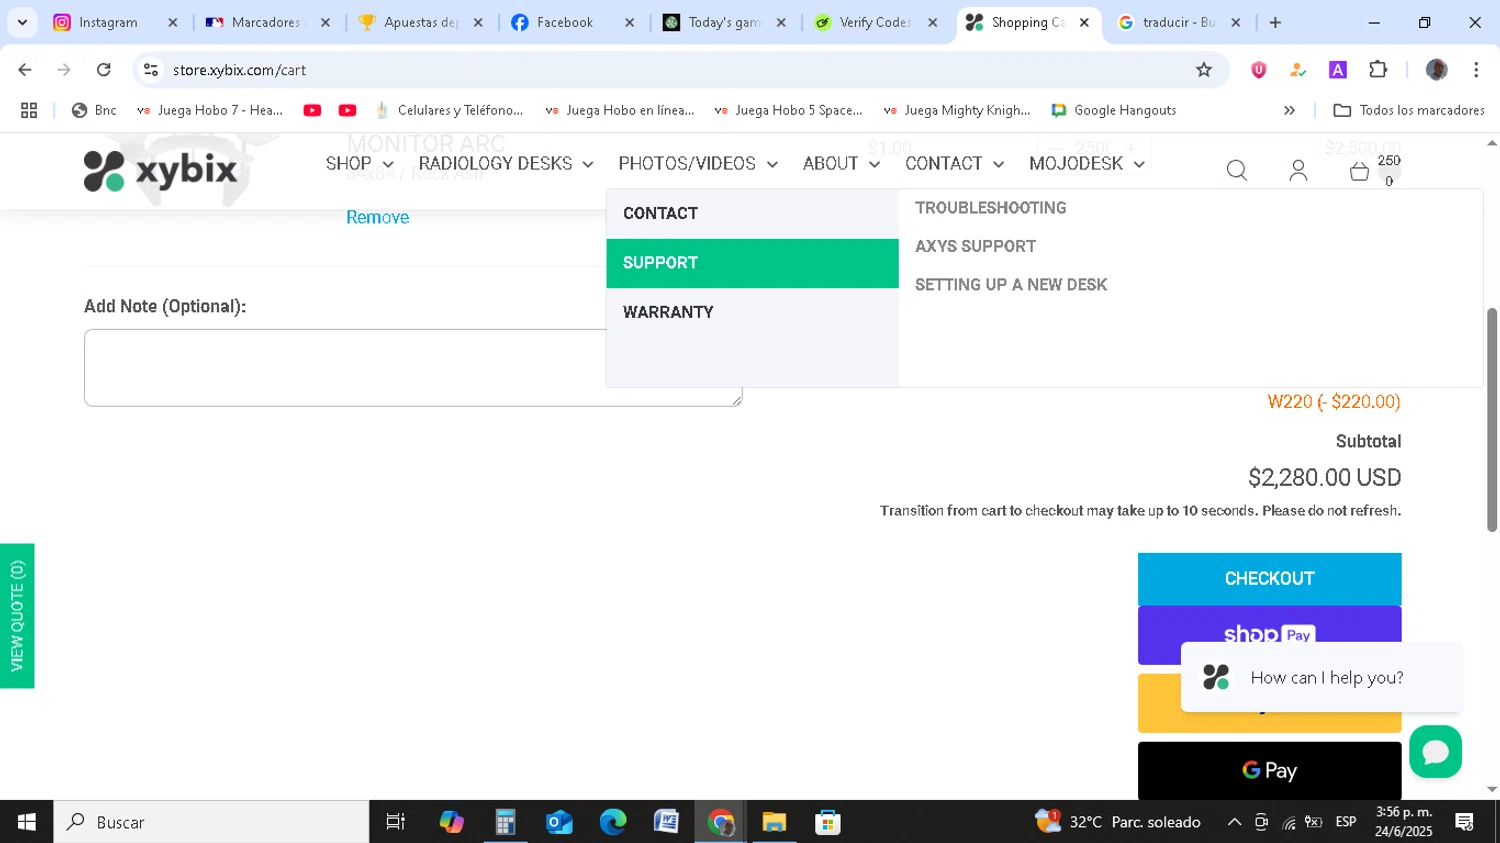Launch Microsoft Edge from taskbar
The image size is (1500, 843).
pos(613,822)
